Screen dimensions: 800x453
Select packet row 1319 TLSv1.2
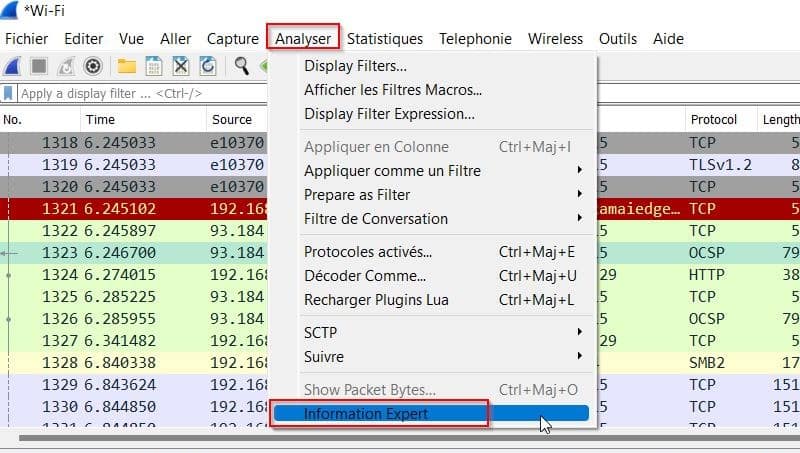coord(134,165)
